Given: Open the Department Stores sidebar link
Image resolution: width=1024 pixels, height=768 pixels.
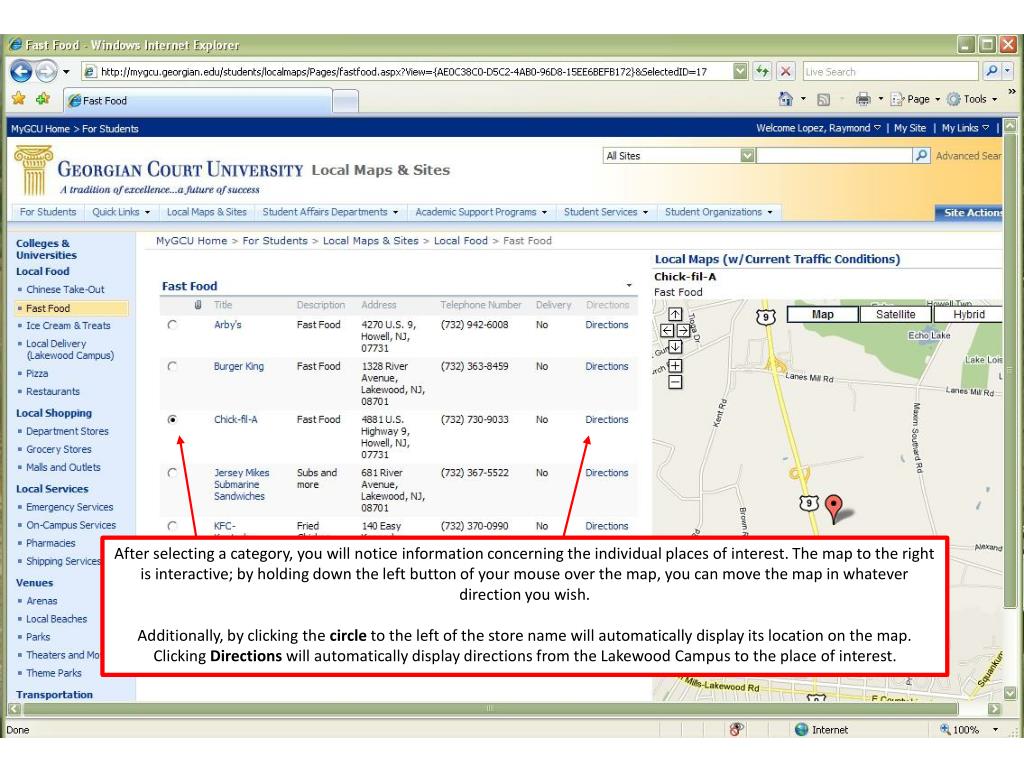Looking at the screenshot, I should click(67, 431).
